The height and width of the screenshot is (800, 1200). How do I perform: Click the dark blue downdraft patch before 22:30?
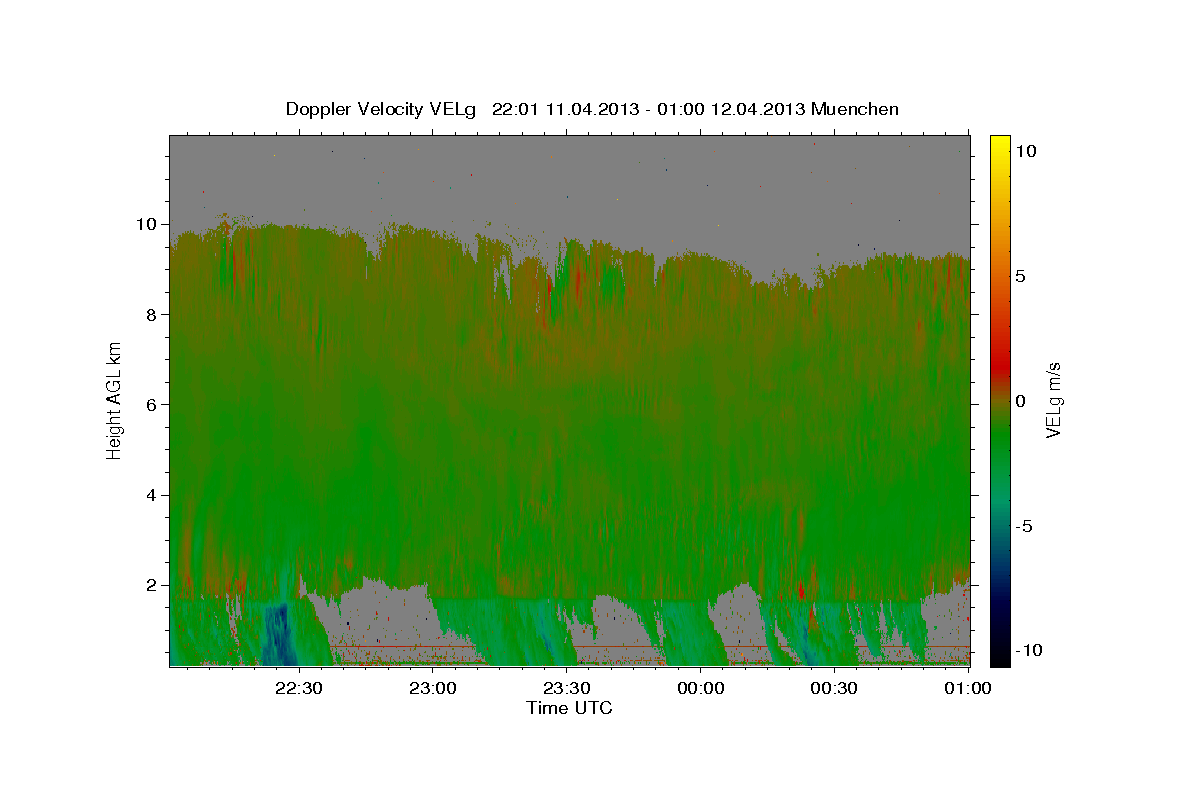click(277, 634)
